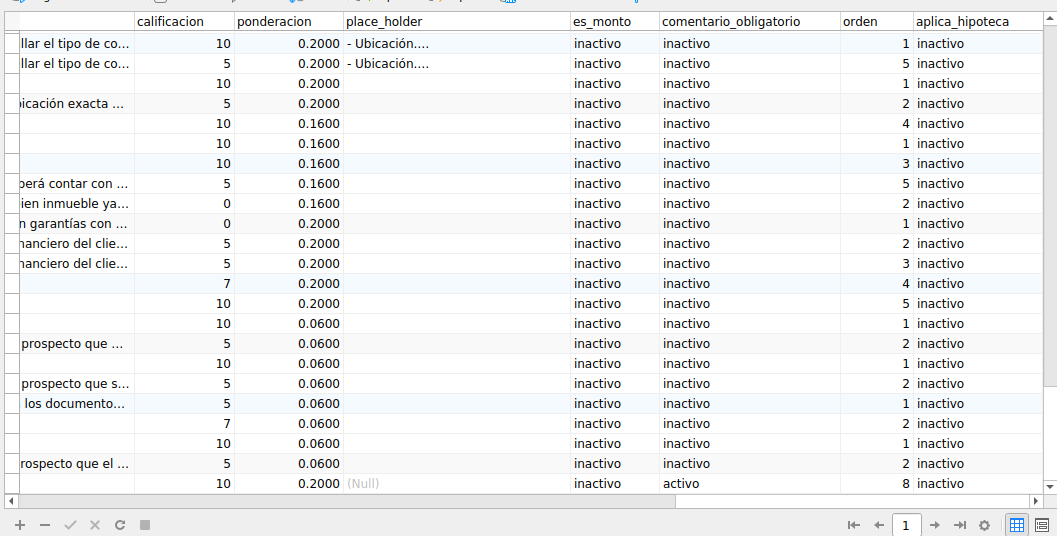Discard changes with the X icon

(95, 525)
